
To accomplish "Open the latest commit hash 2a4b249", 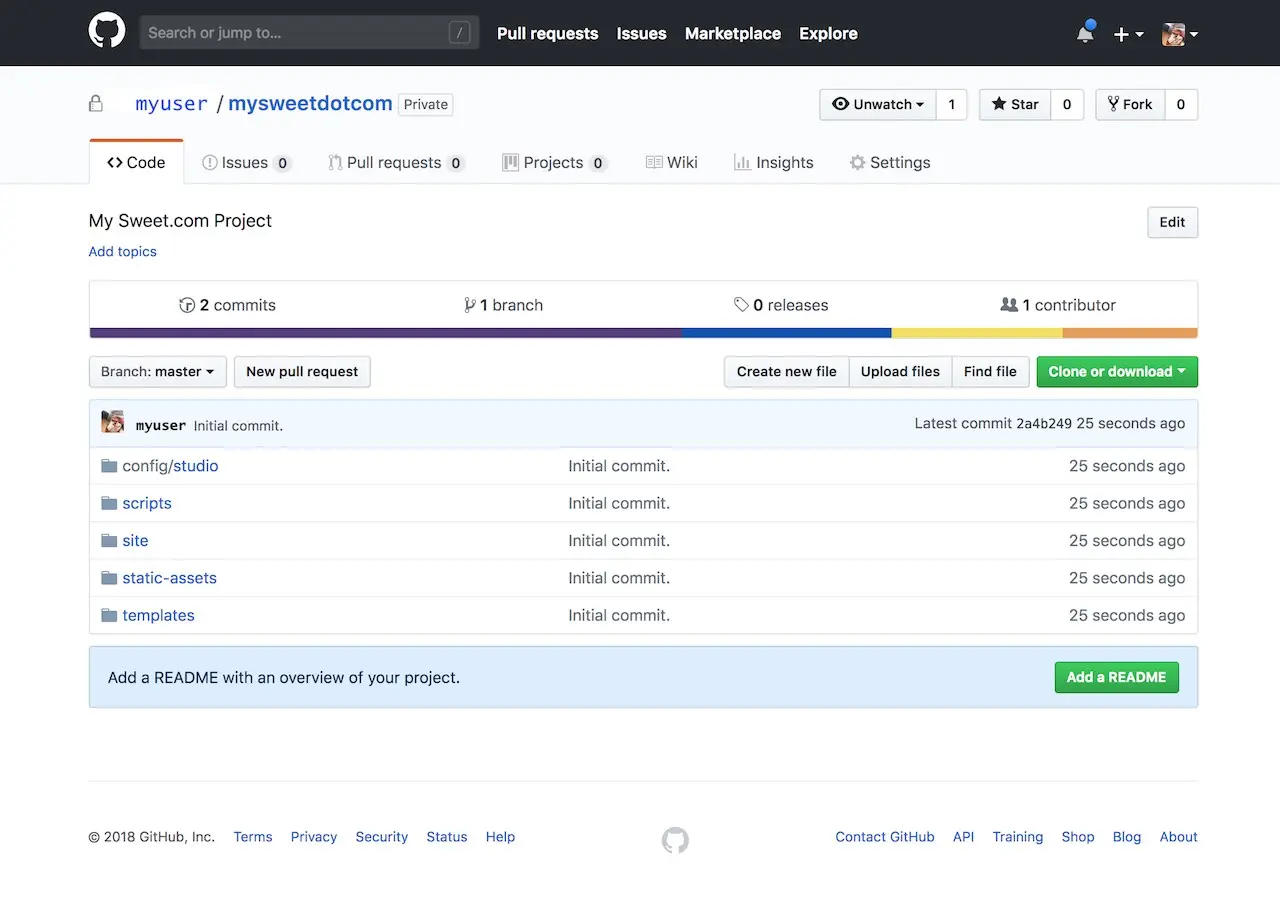I will (x=1044, y=423).
